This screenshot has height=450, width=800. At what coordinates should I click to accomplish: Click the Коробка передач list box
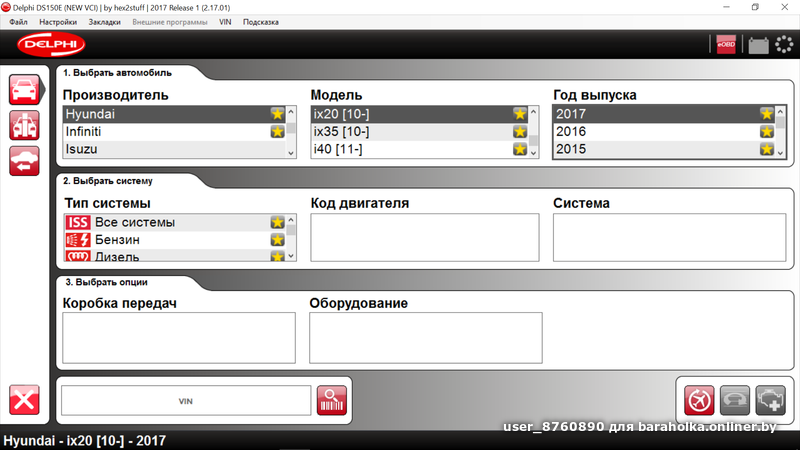click(179, 338)
